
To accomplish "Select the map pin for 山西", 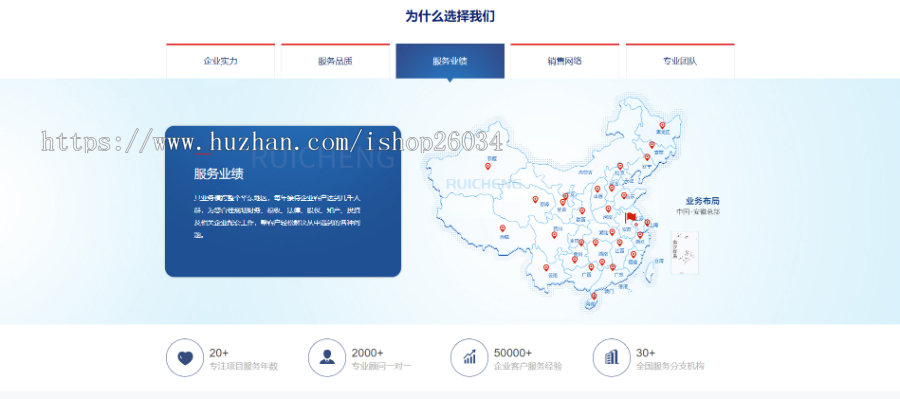I will click(x=597, y=189).
